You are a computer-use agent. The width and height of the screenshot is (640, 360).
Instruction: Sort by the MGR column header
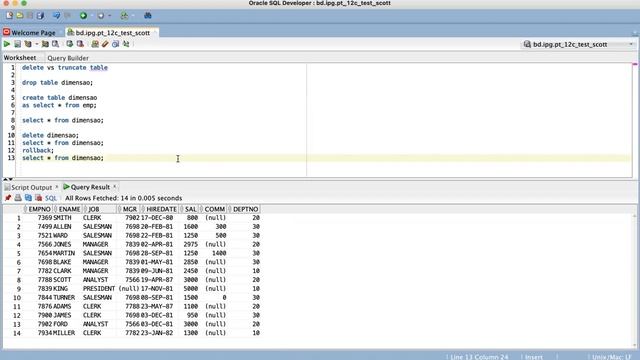[x=129, y=209]
